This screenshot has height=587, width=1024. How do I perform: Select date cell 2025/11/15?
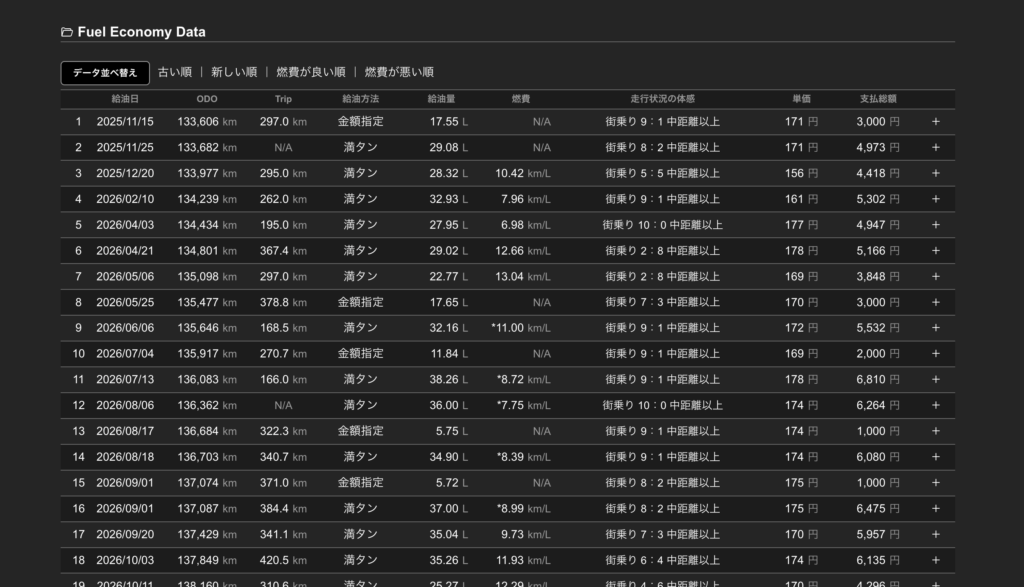125,121
